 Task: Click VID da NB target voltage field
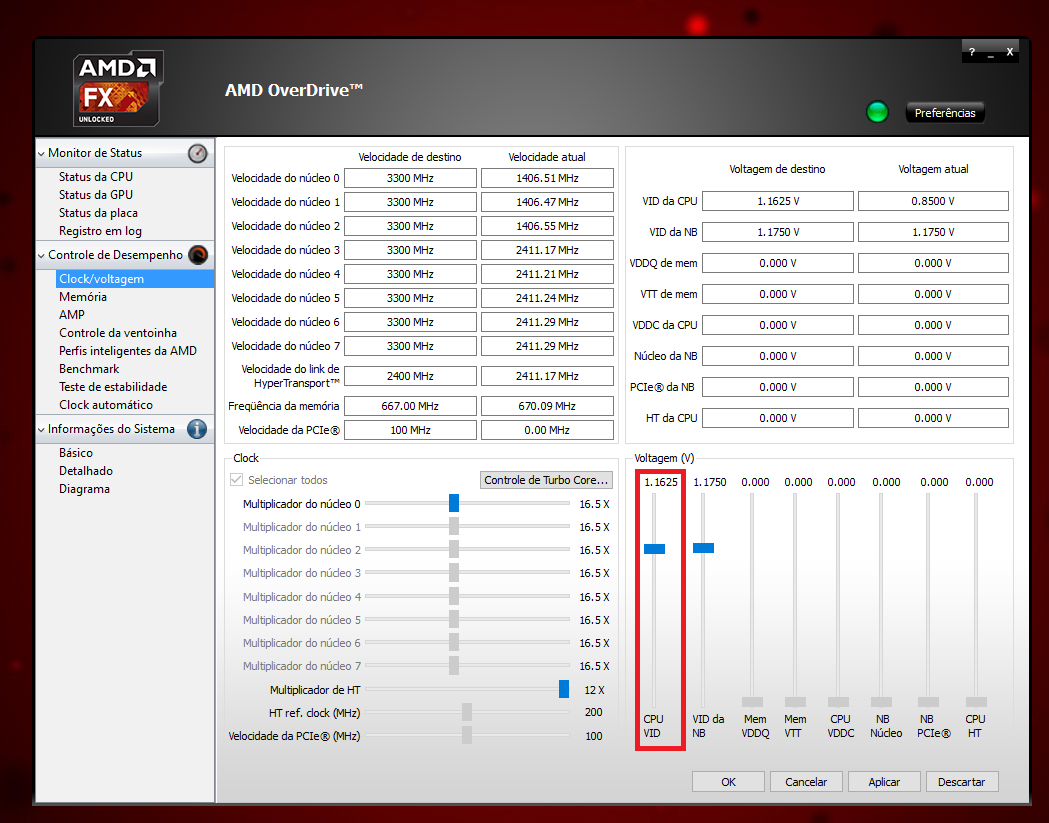coord(778,232)
